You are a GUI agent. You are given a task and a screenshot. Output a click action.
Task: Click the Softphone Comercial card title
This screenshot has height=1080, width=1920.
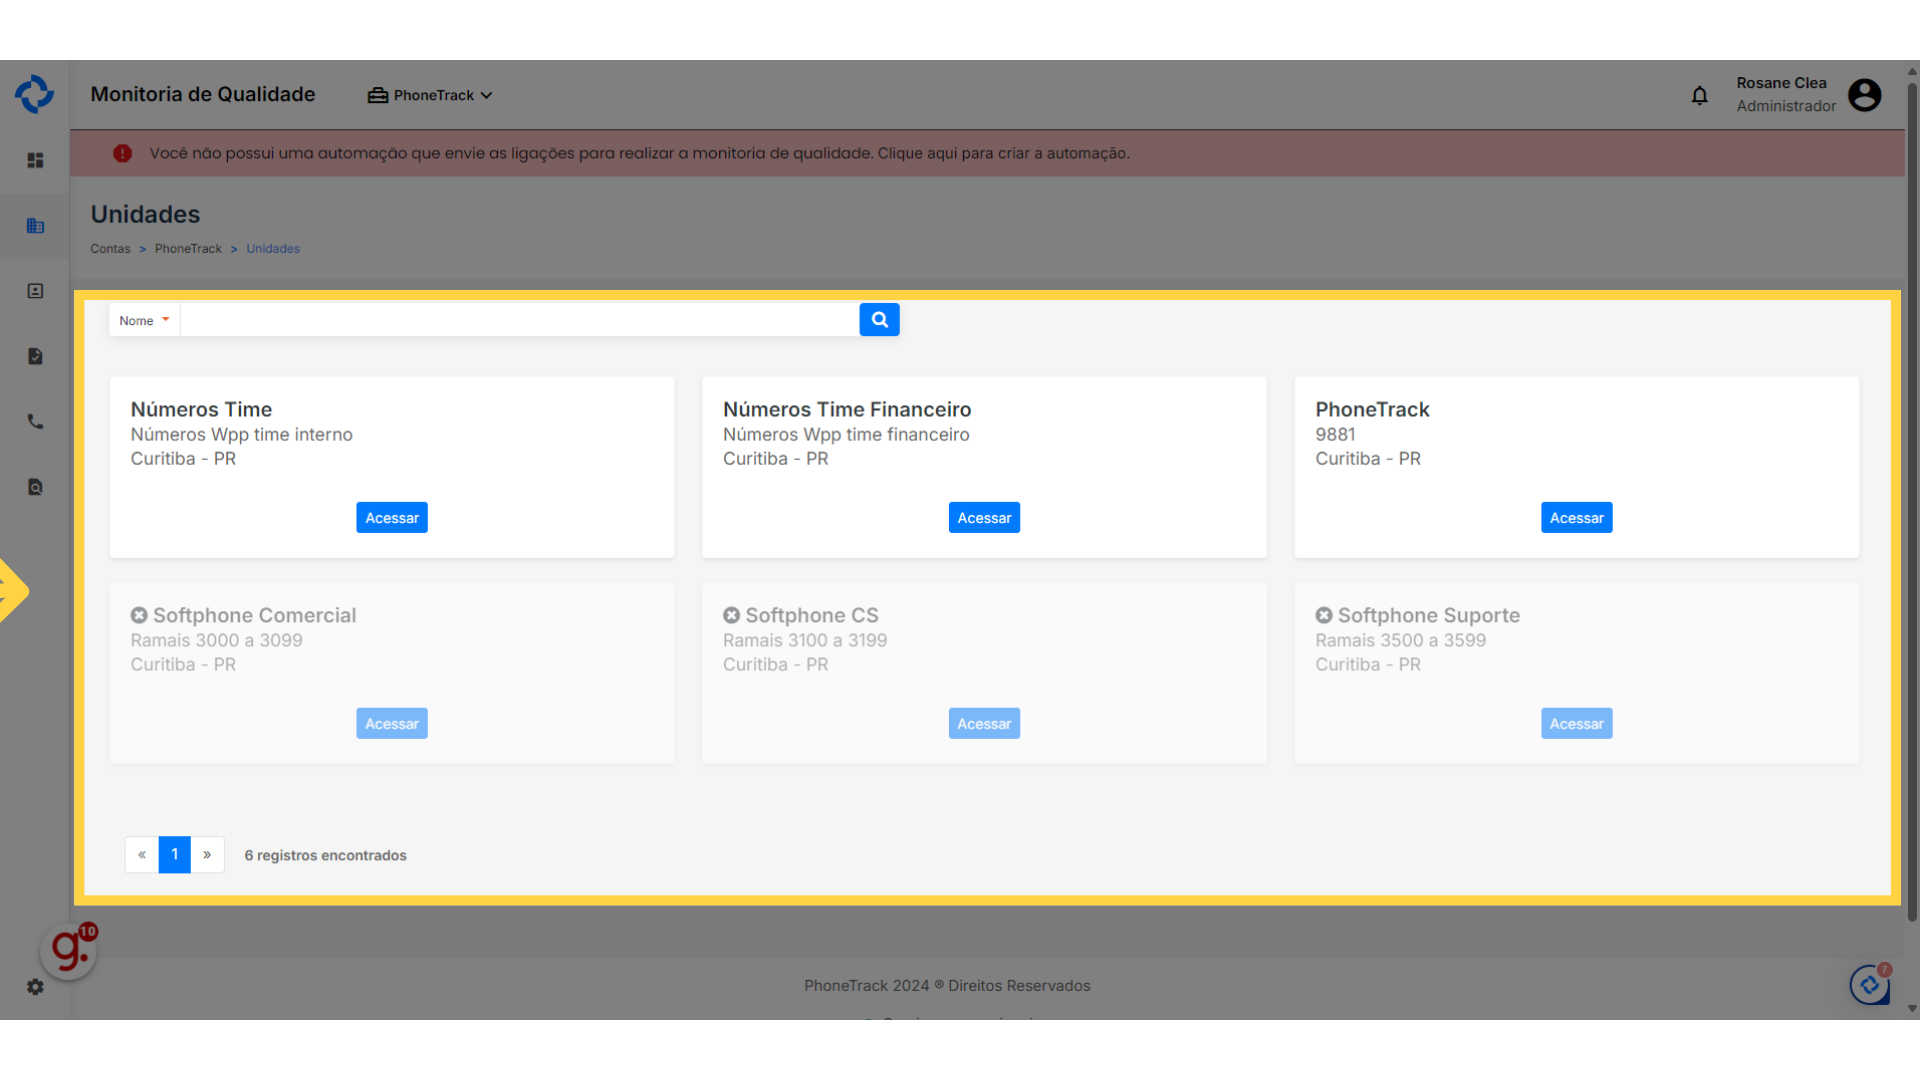[254, 615]
